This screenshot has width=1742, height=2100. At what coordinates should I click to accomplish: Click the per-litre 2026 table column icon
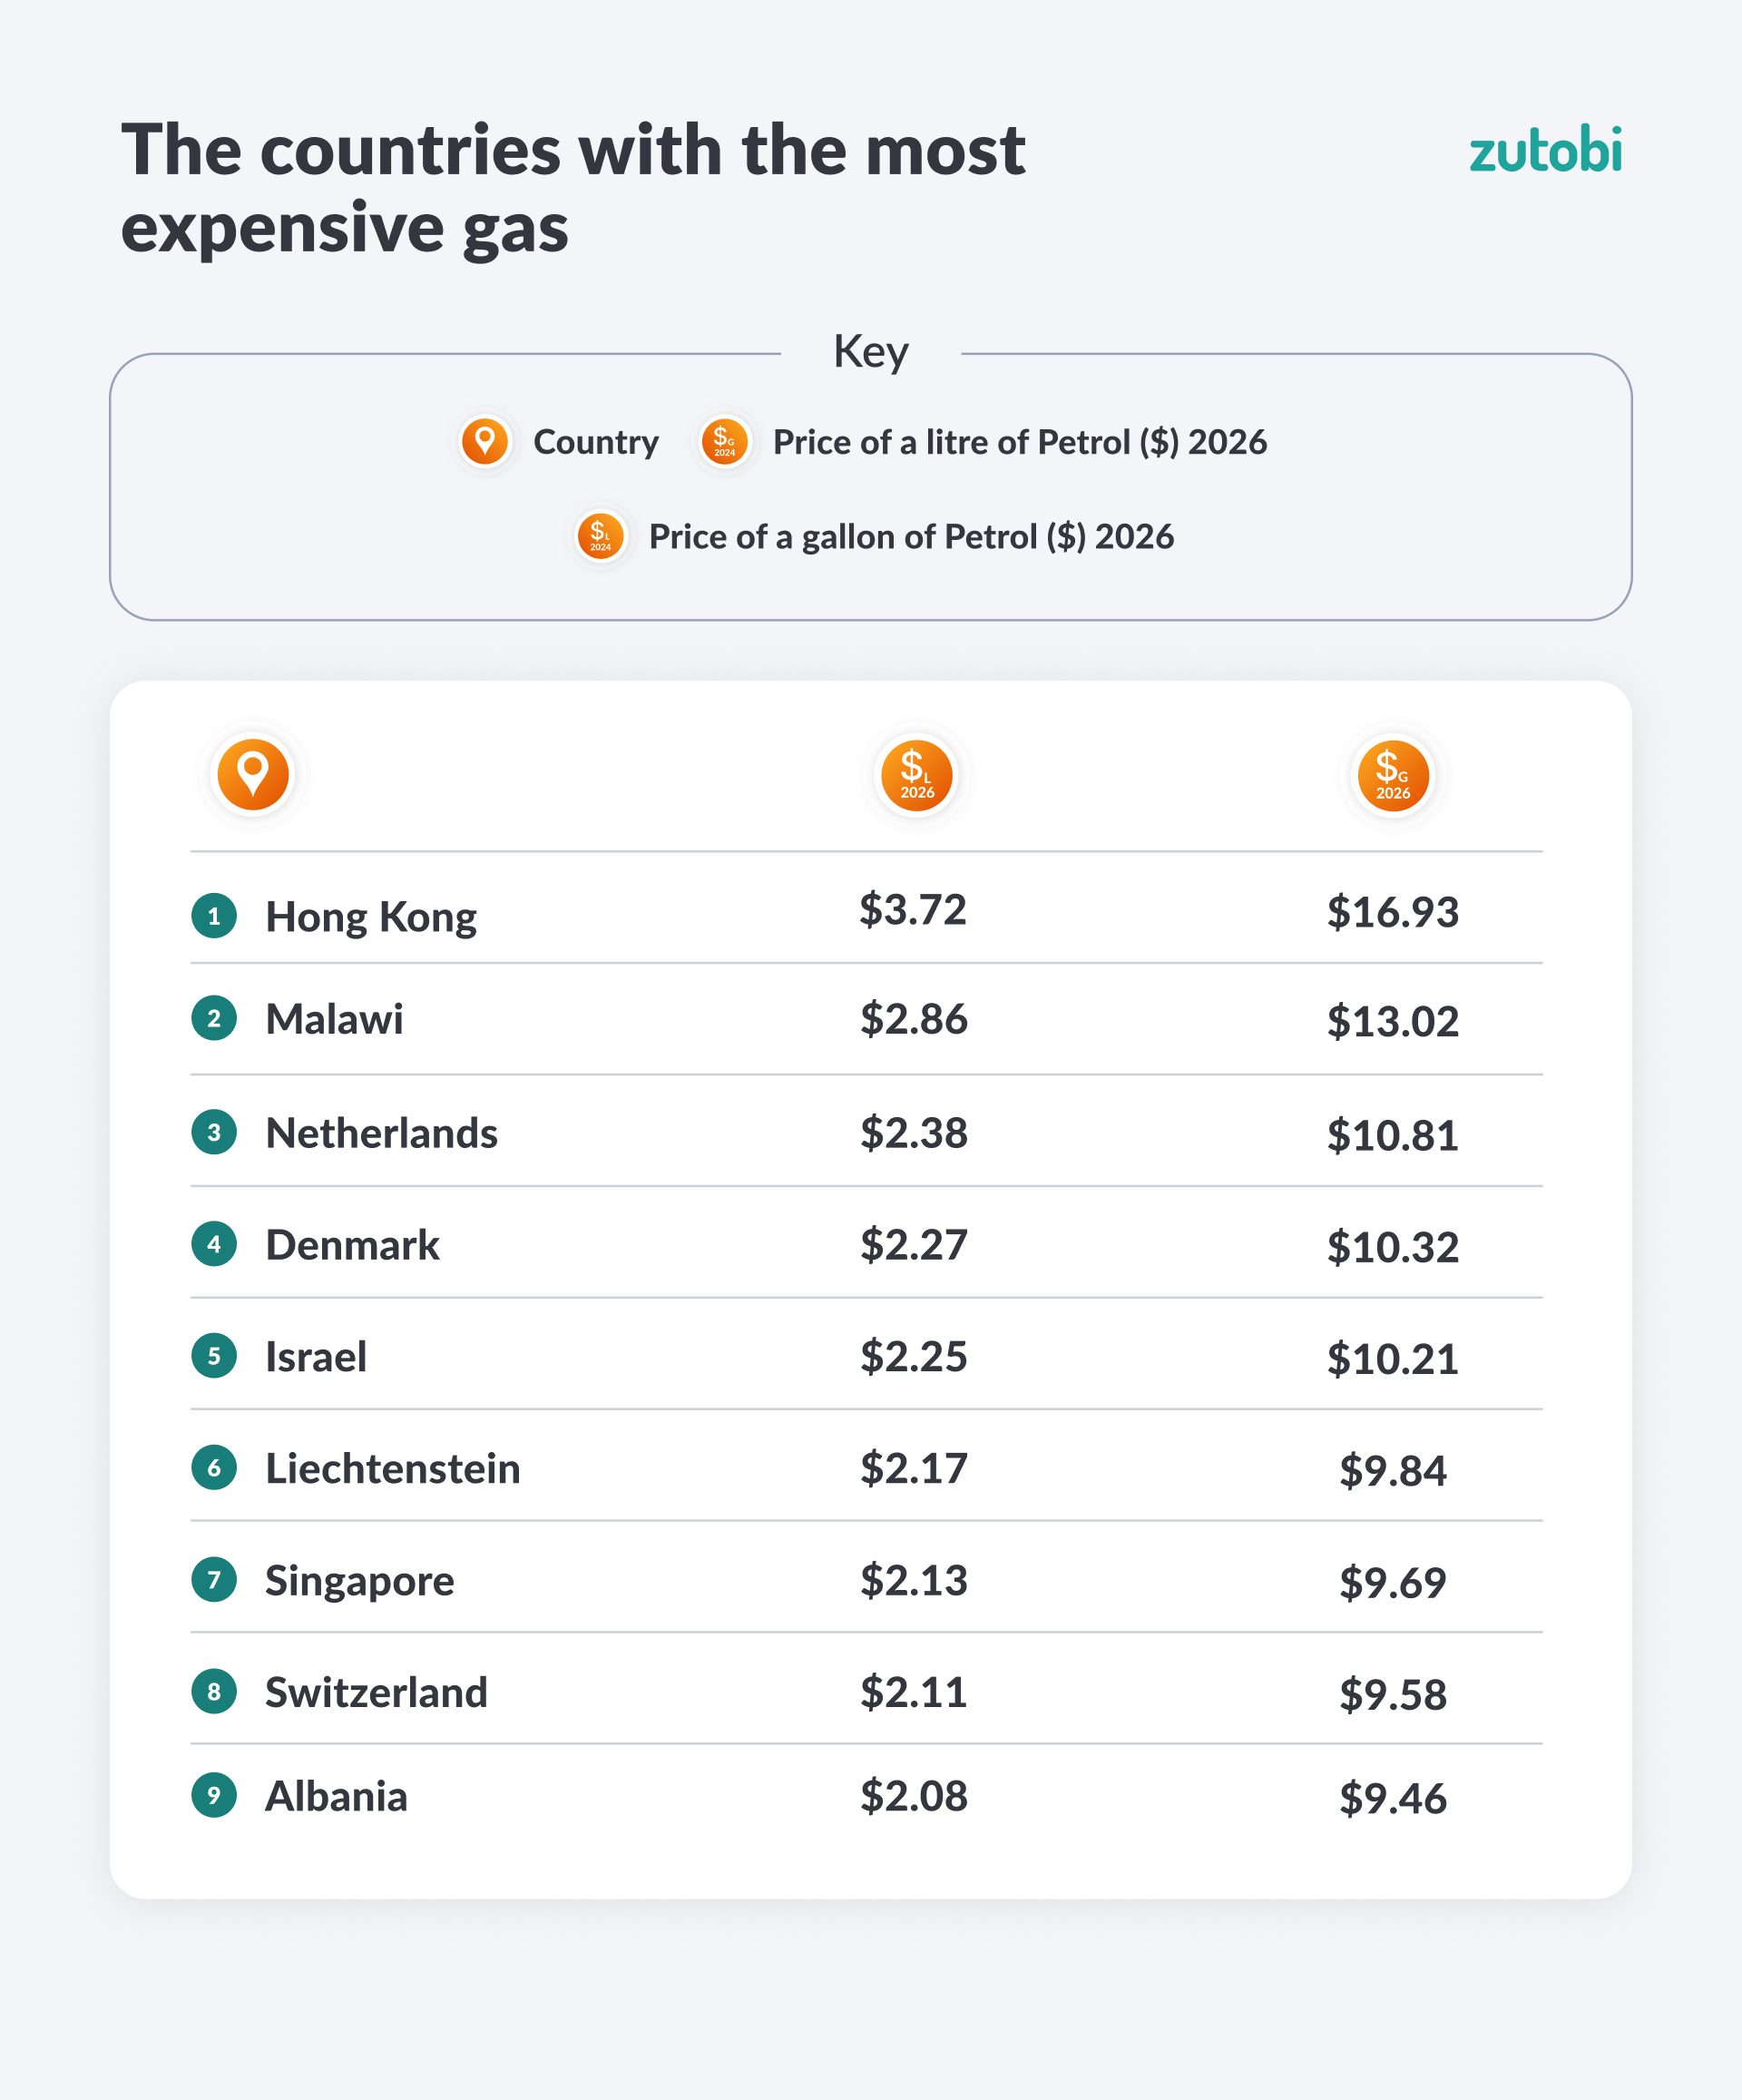[x=916, y=776]
